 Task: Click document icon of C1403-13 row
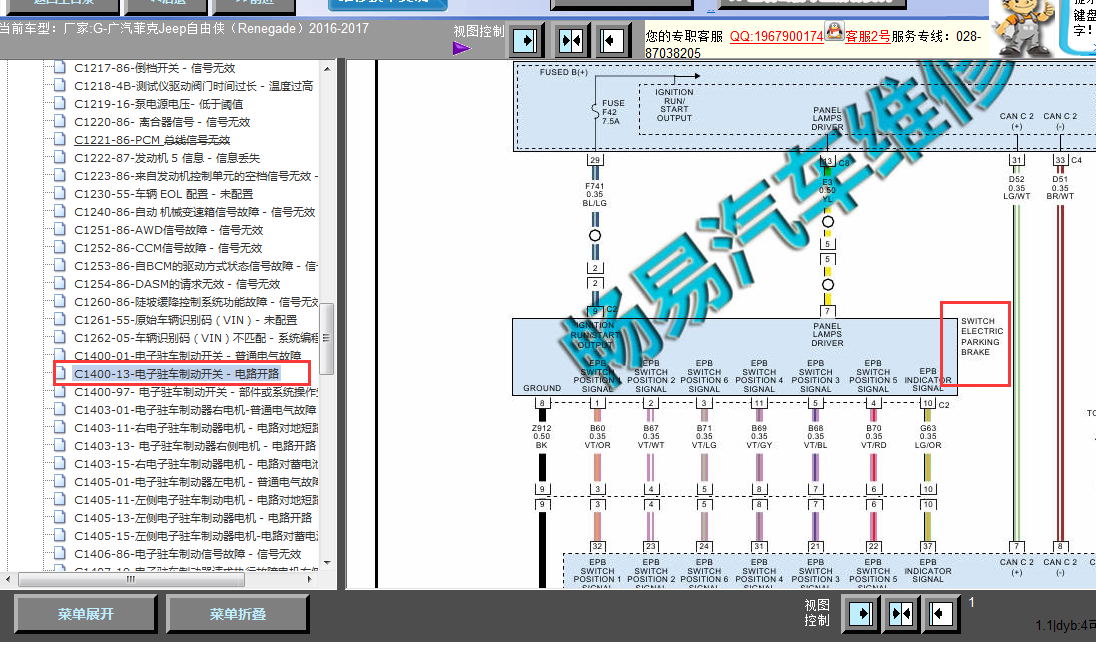coord(60,445)
